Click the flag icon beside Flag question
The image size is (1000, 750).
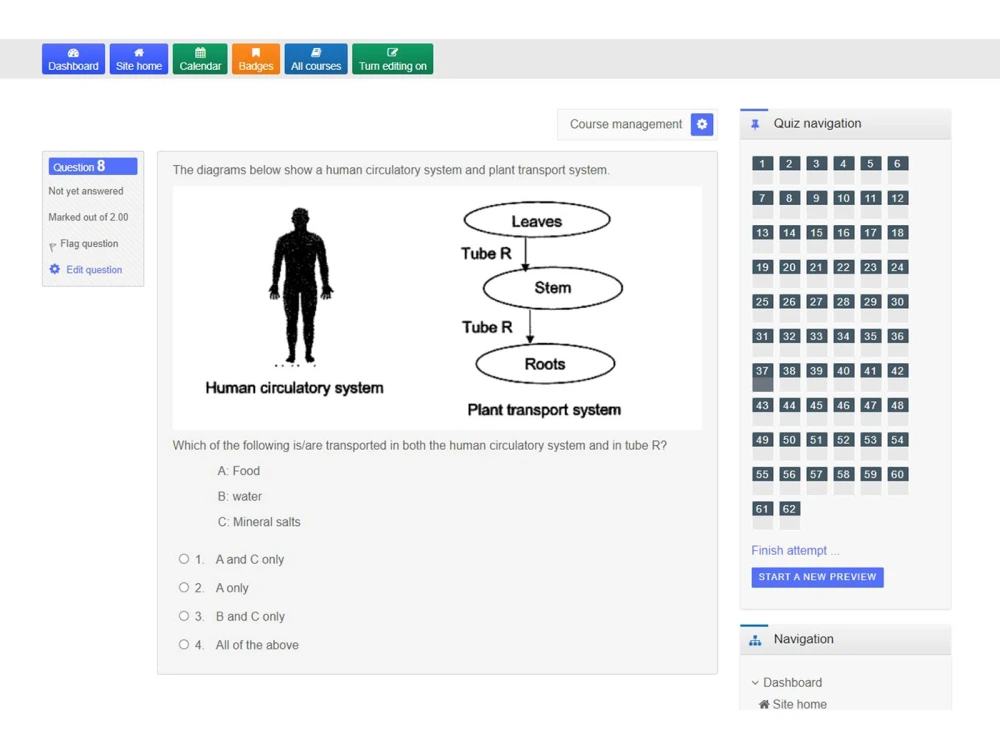(53, 246)
